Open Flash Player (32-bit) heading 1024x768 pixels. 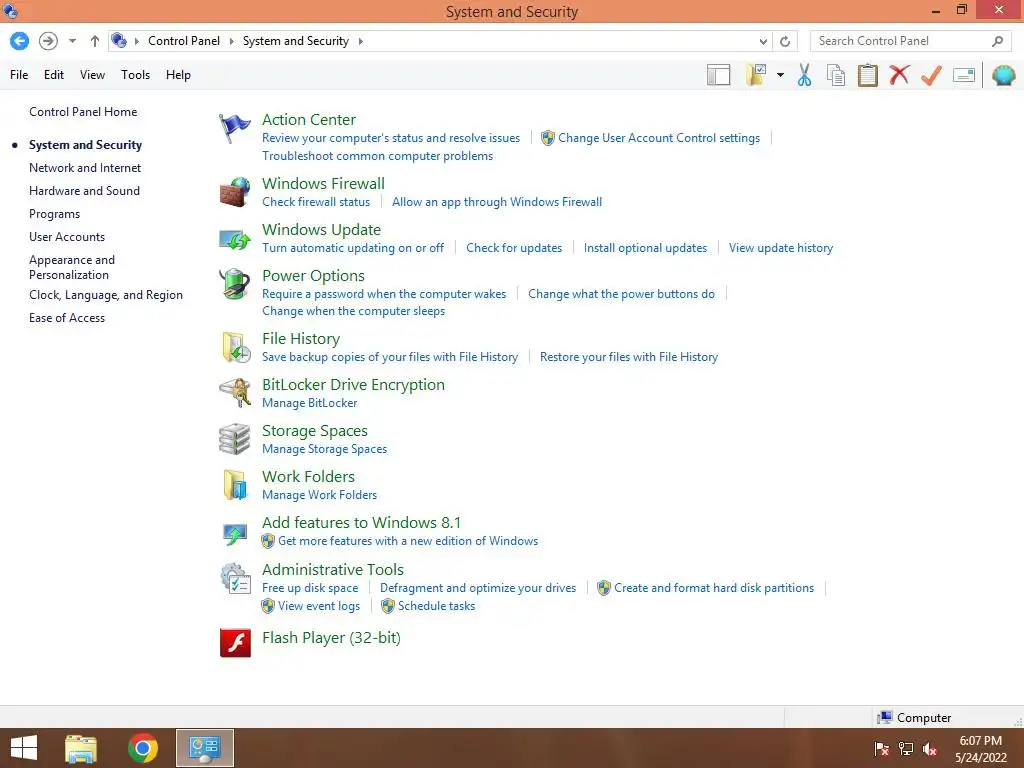pyautogui.click(x=331, y=638)
